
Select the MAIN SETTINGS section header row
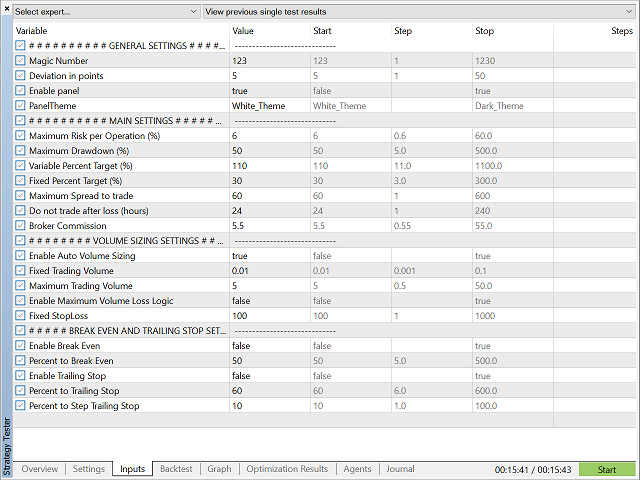pyautogui.click(x=324, y=120)
